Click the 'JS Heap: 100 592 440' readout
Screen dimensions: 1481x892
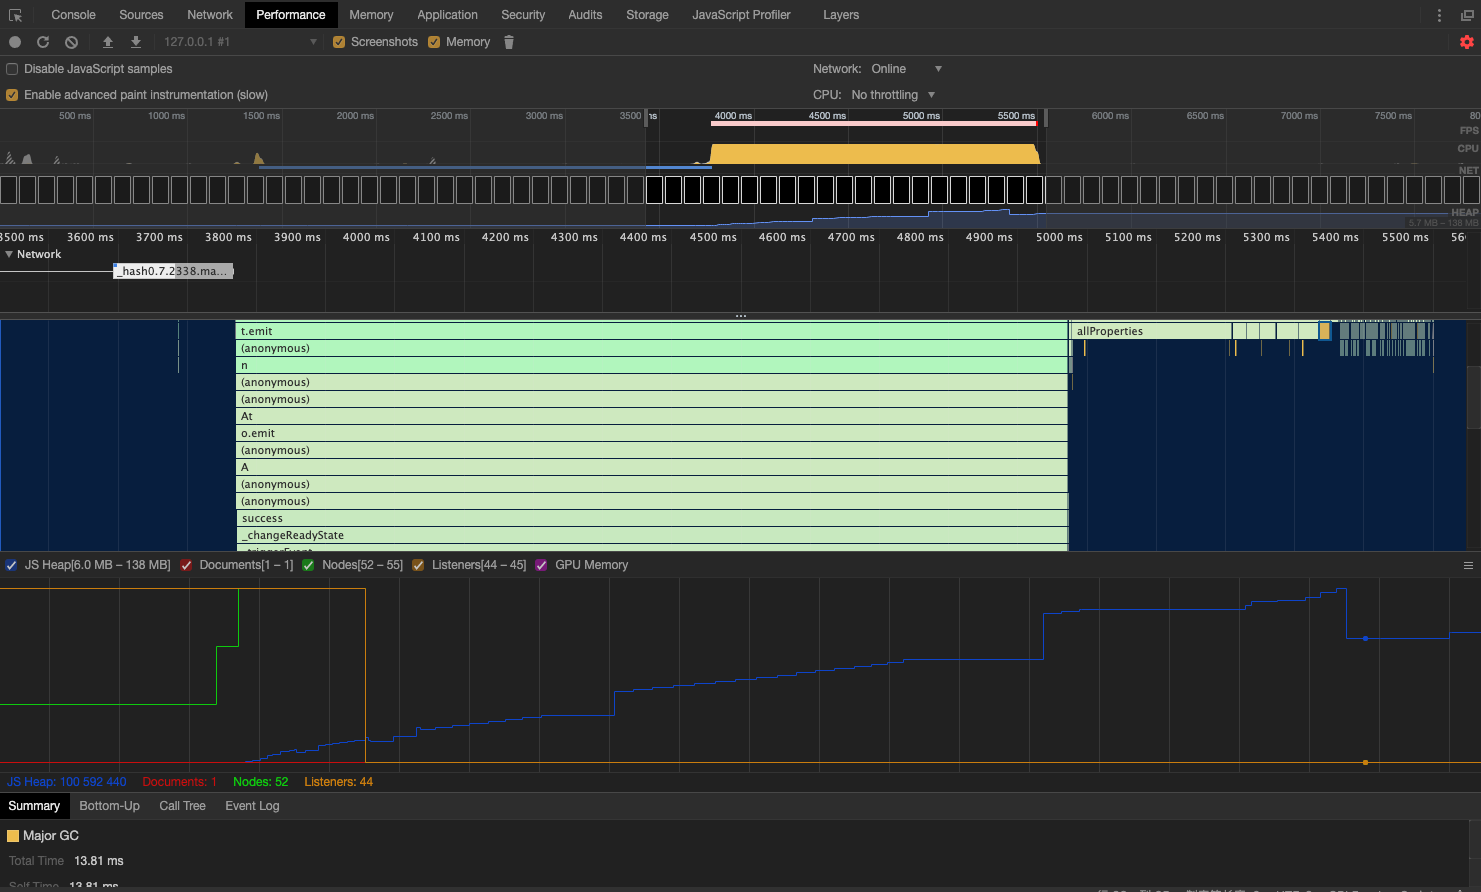click(x=67, y=782)
